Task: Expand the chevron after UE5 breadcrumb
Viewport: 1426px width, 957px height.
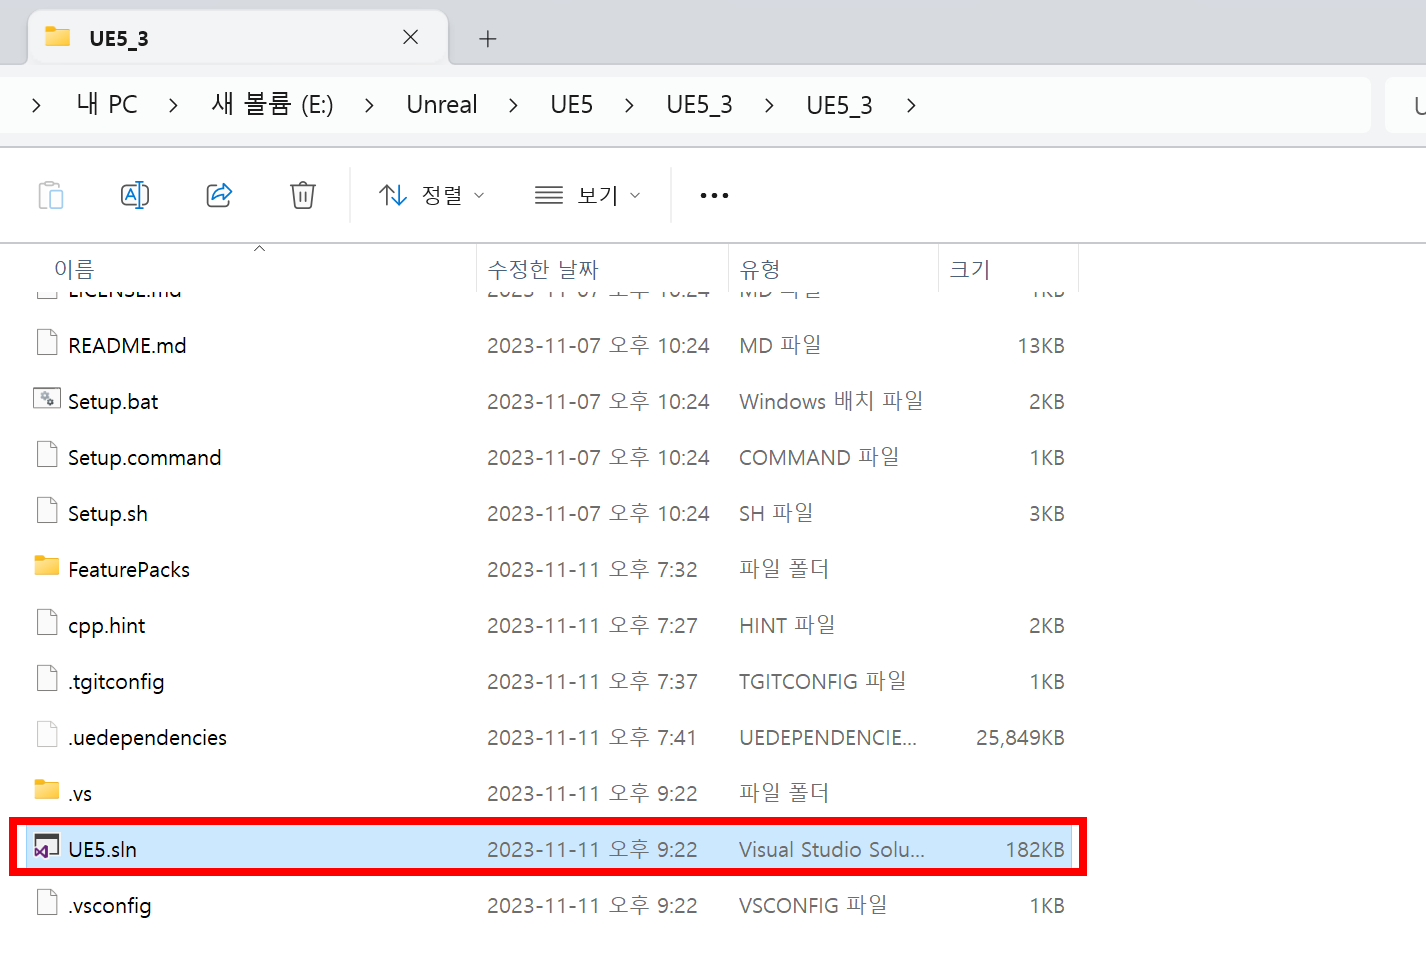Action: click(x=629, y=105)
